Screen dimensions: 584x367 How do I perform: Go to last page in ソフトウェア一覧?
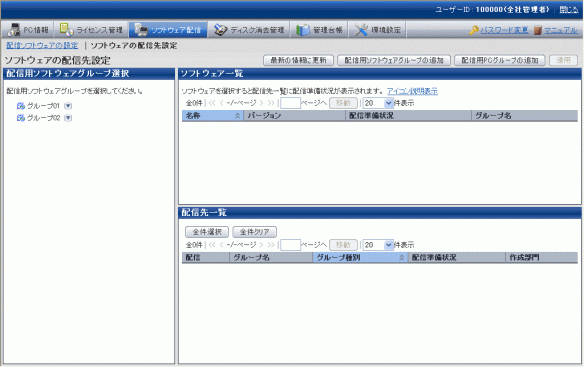click(x=271, y=103)
